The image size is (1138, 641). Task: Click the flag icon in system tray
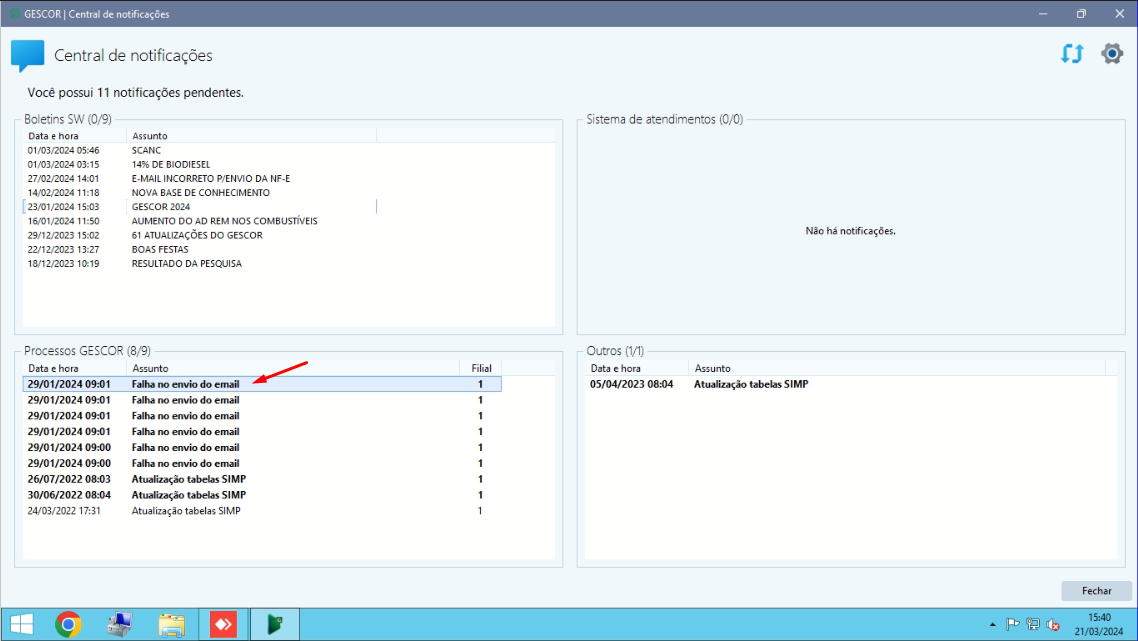coord(1012,624)
